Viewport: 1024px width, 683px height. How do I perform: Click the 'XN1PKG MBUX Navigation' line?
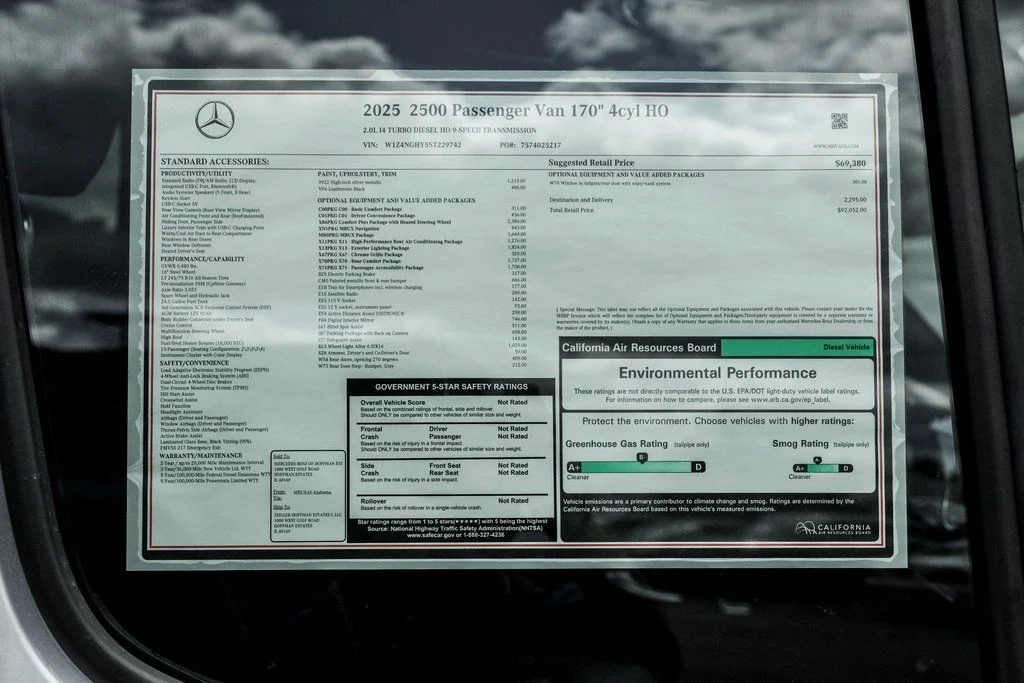click(x=348, y=229)
